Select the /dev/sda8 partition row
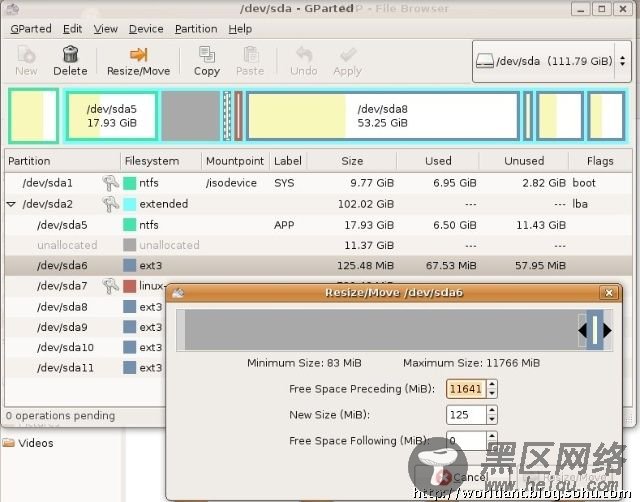 click(x=85, y=307)
